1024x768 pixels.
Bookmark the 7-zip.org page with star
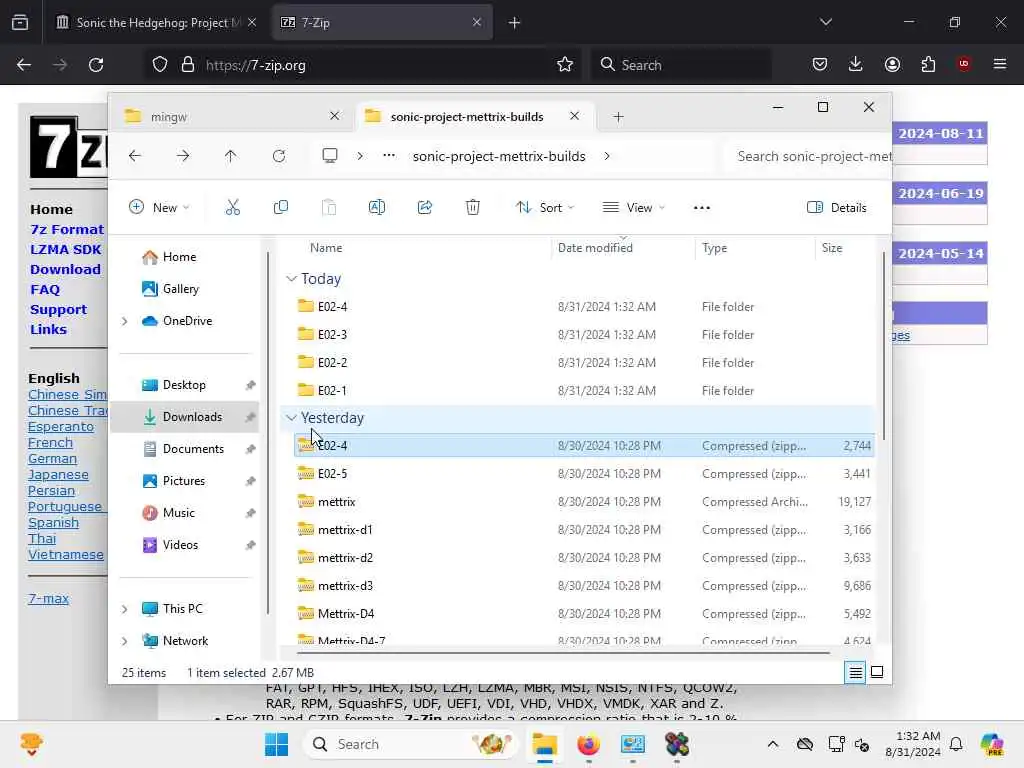[x=565, y=65]
